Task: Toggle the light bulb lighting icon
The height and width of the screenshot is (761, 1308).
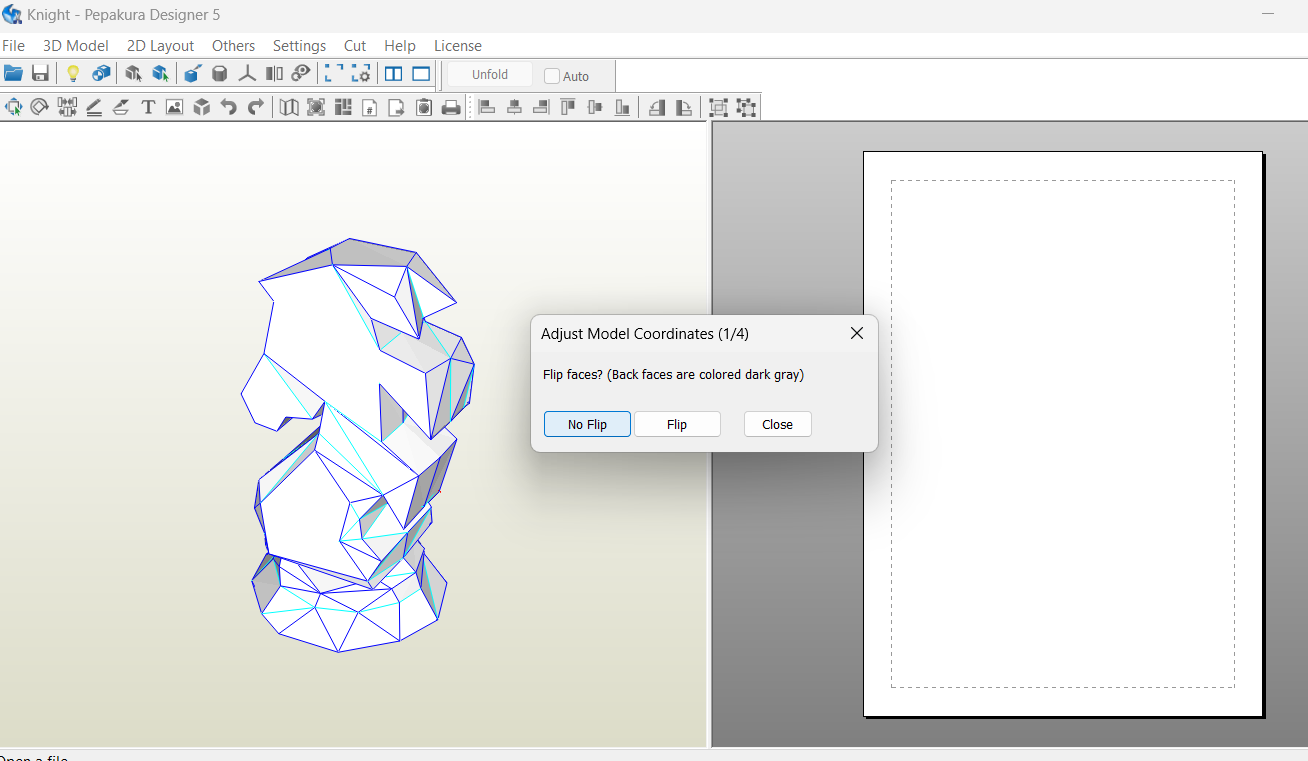Action: click(x=73, y=74)
